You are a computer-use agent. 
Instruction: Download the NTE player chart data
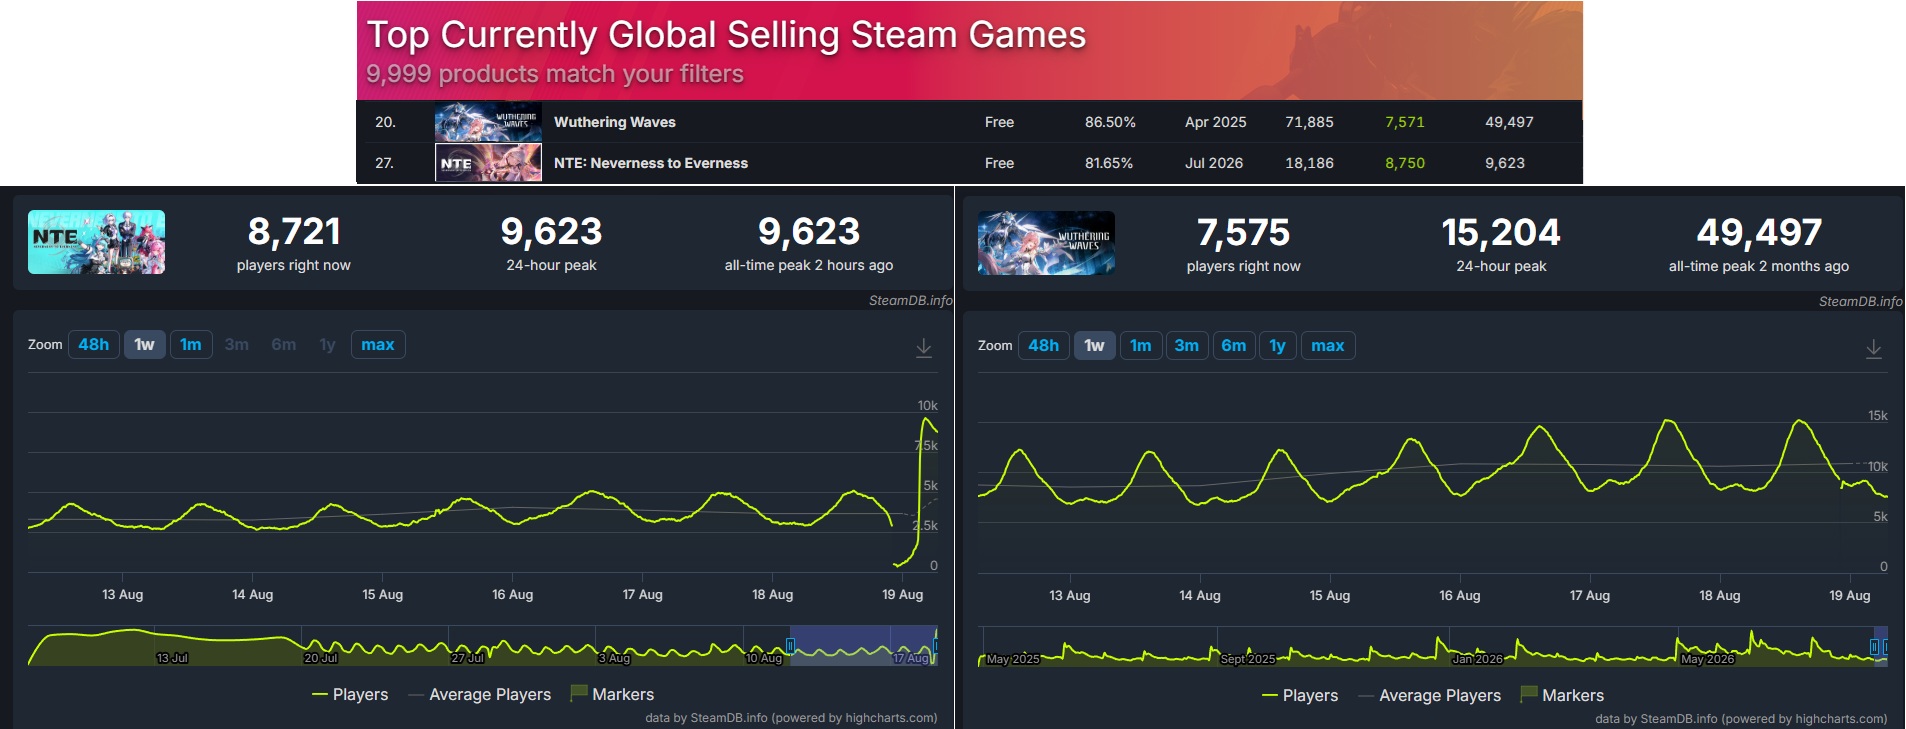pyautogui.click(x=924, y=347)
